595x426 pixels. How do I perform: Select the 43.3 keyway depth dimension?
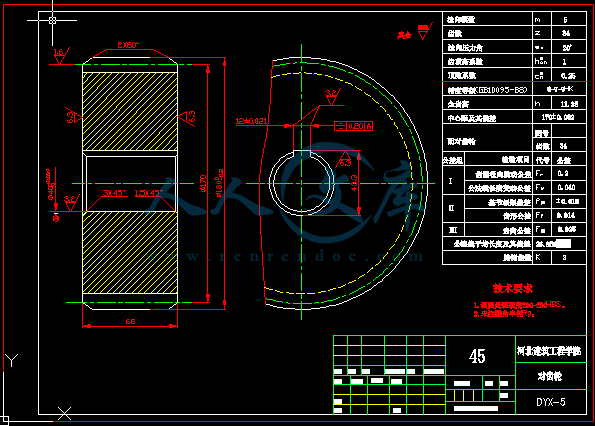(354, 182)
